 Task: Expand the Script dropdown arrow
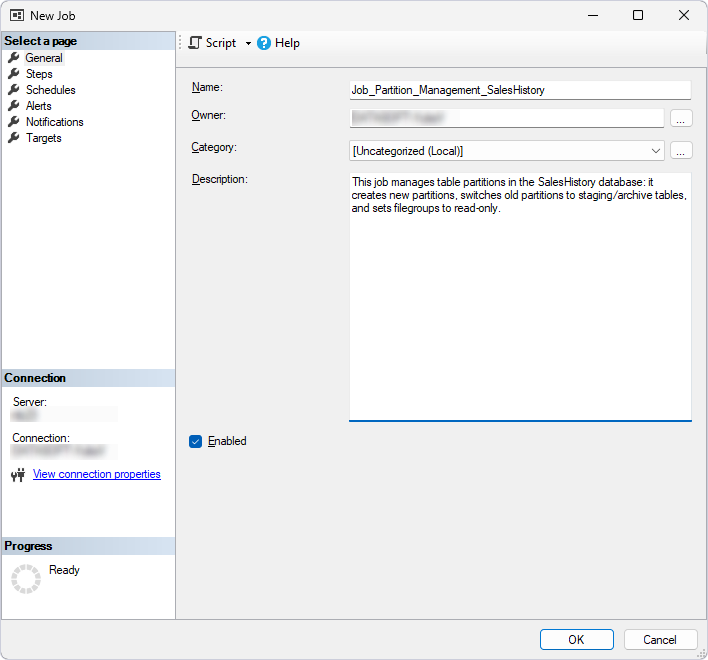tap(248, 43)
